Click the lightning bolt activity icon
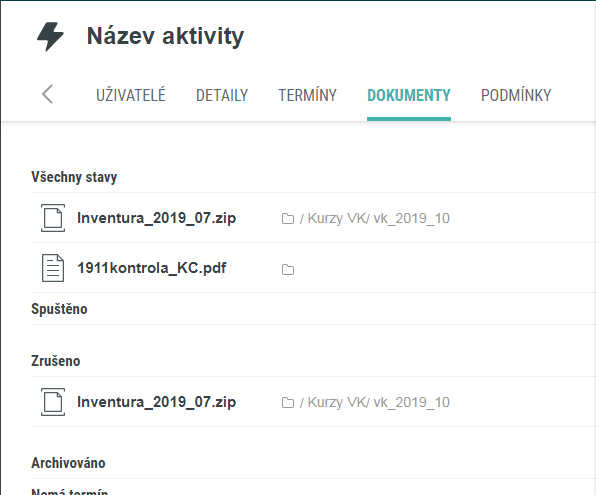Screen dimensions: 596x495 tap(50, 36)
